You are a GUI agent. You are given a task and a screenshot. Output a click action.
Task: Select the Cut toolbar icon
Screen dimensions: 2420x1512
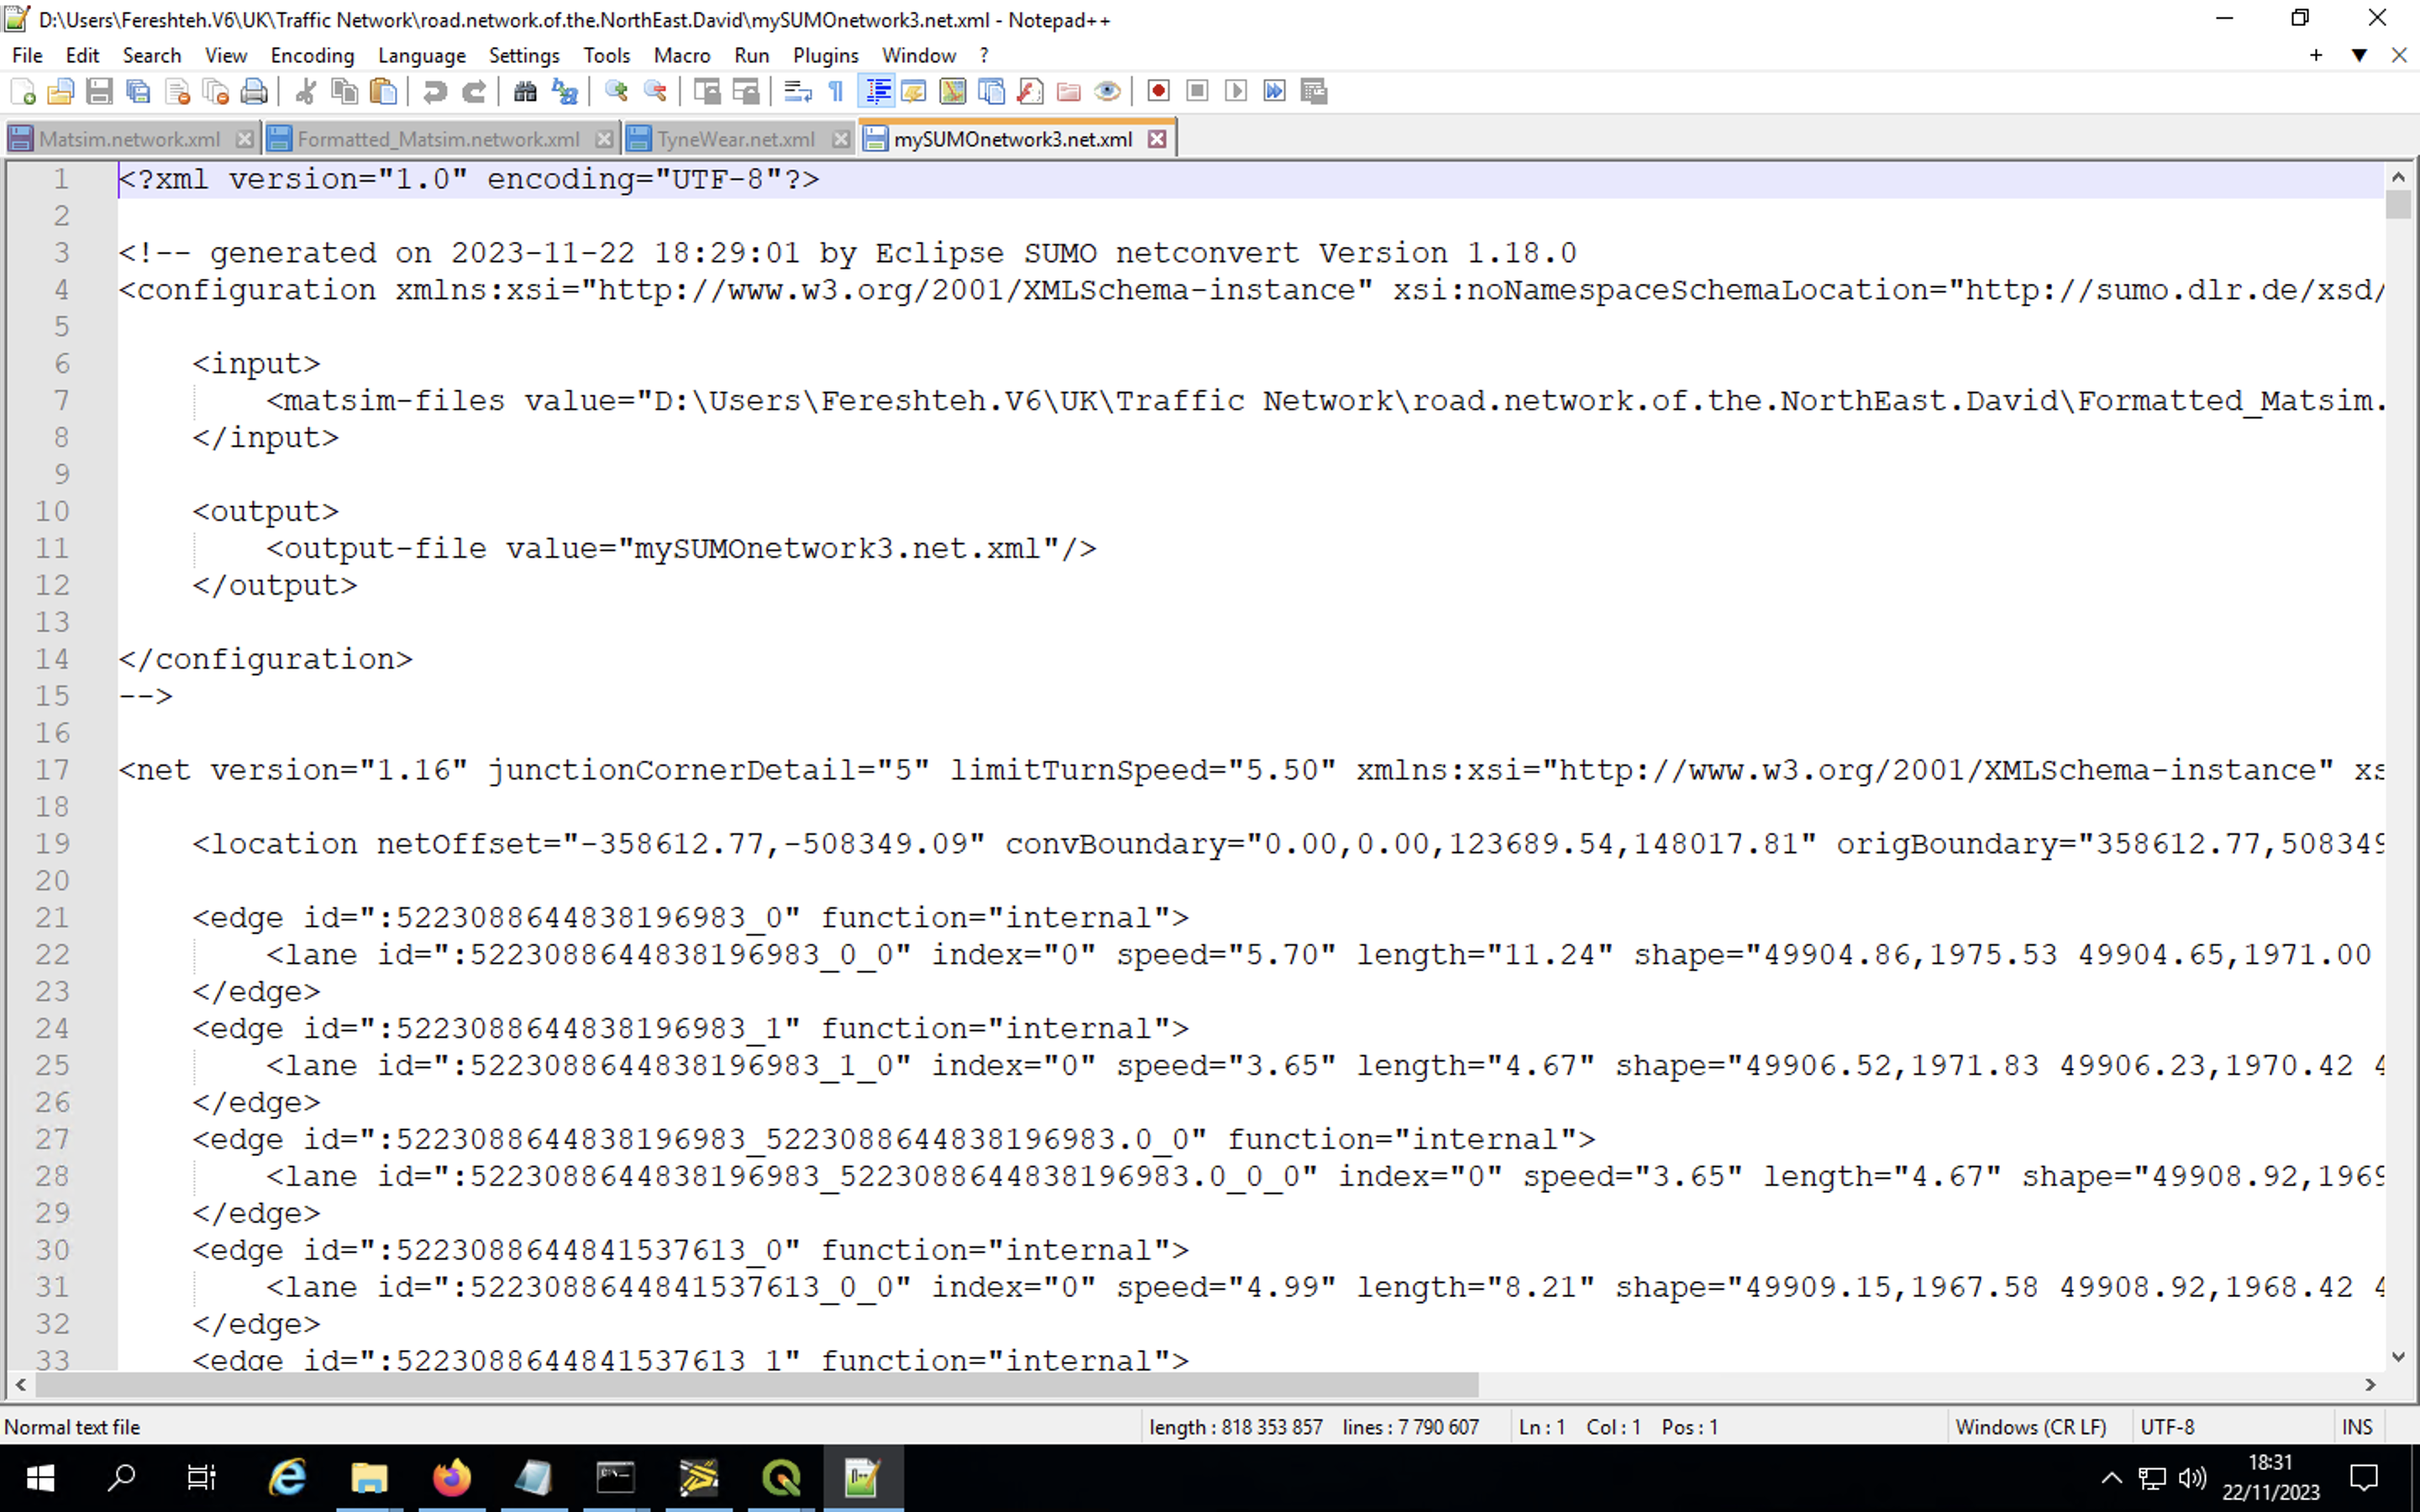pos(306,91)
